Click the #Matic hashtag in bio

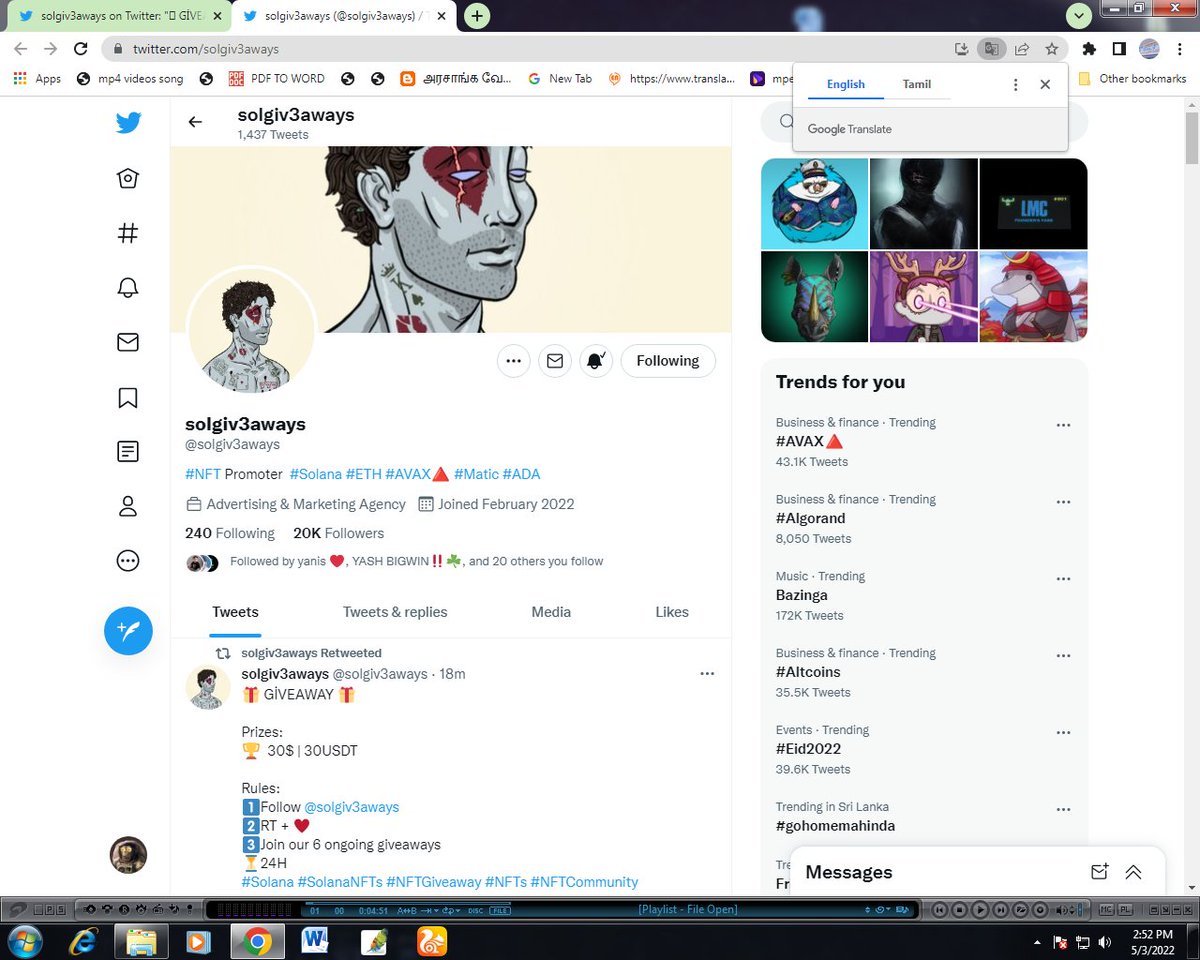[x=476, y=474]
